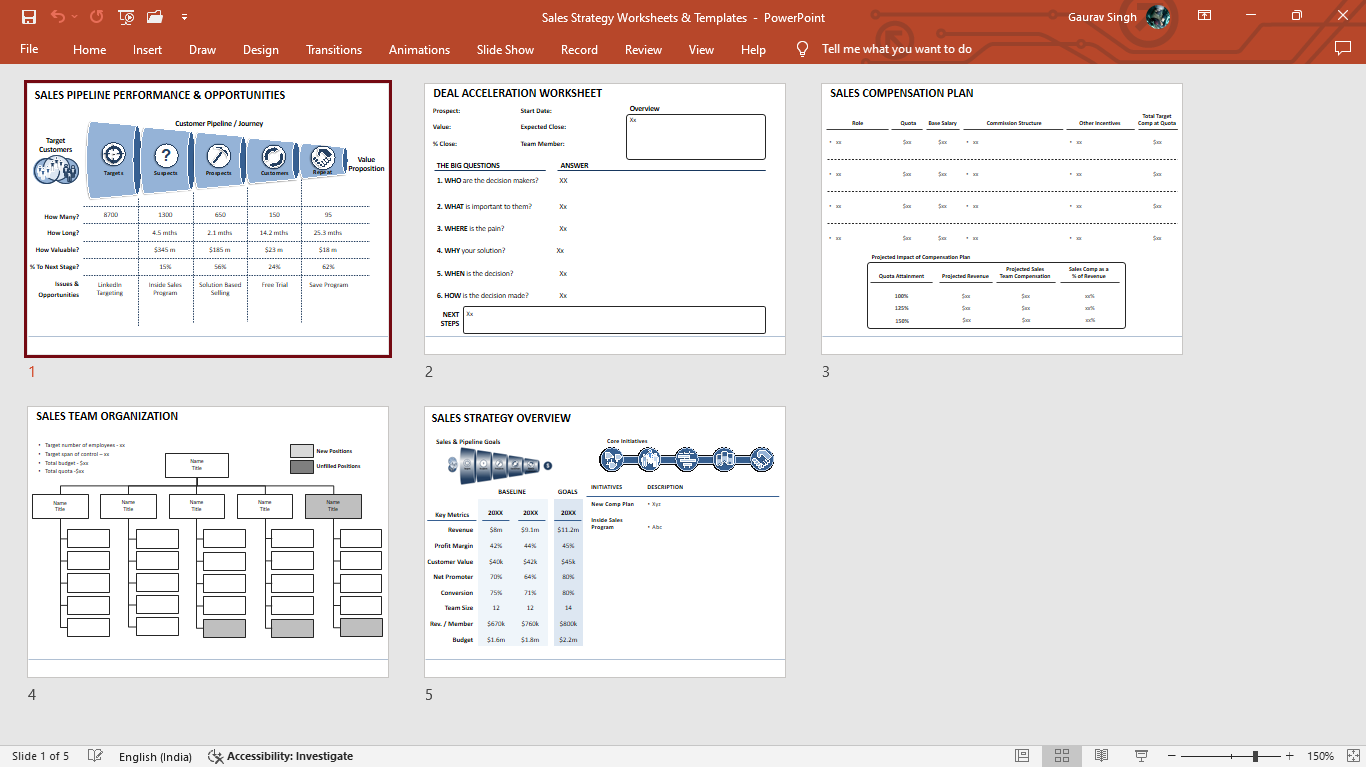Open Ribbon Display Options

coord(1205,16)
